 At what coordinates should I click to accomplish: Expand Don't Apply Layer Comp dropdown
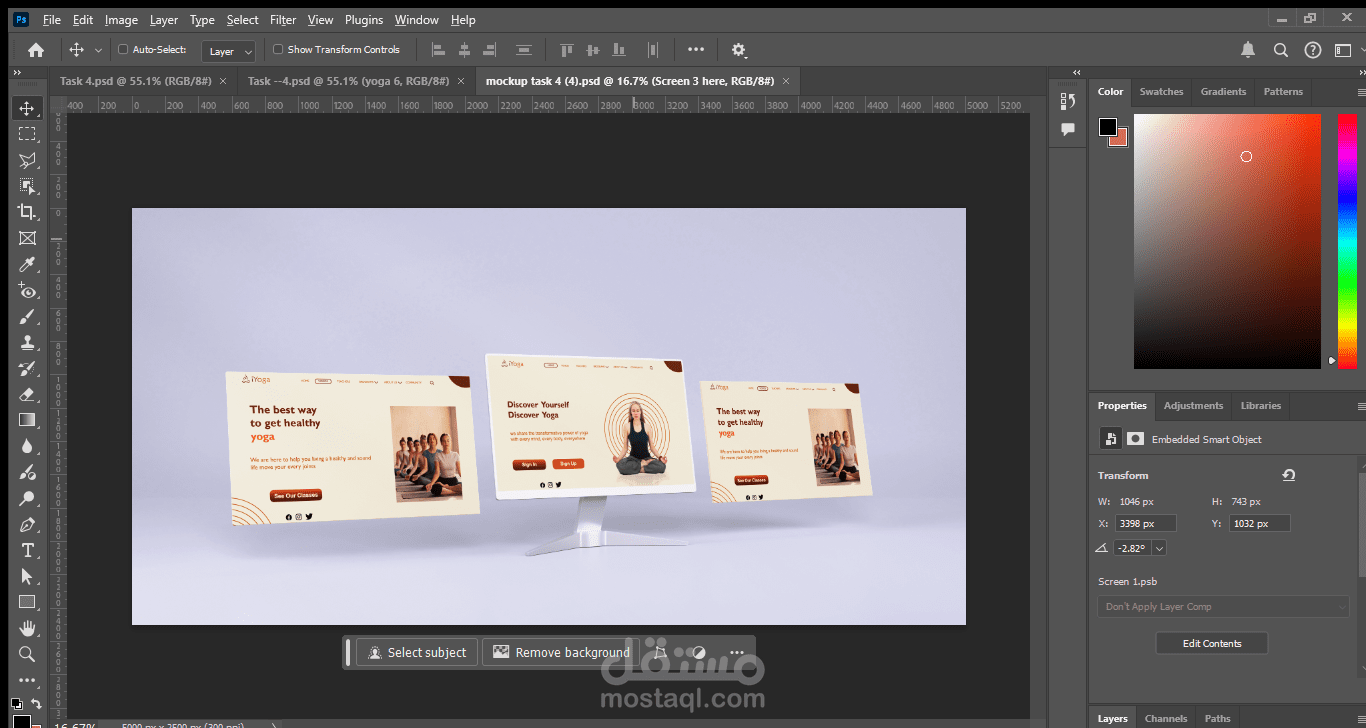[1223, 606]
